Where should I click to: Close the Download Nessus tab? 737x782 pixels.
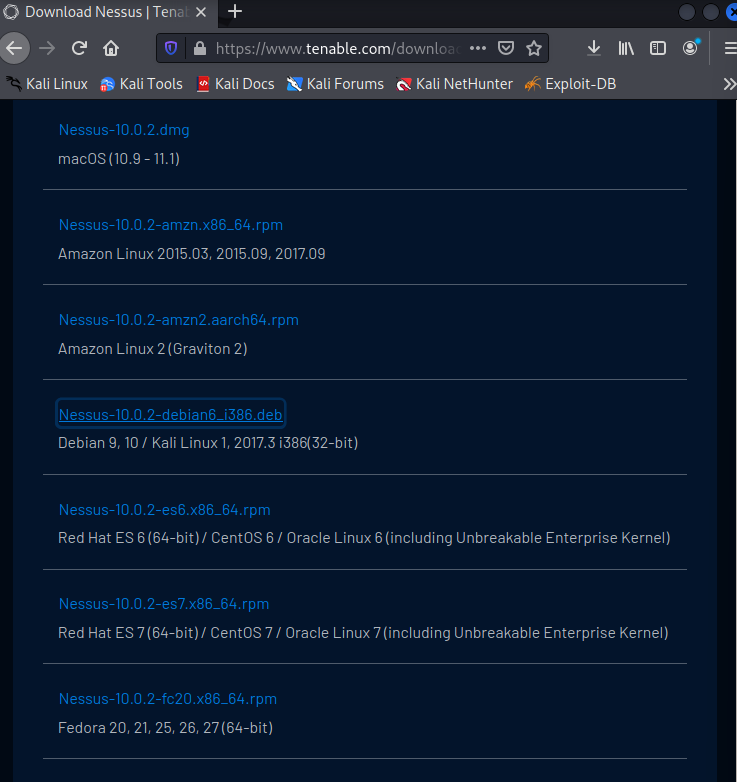201,12
